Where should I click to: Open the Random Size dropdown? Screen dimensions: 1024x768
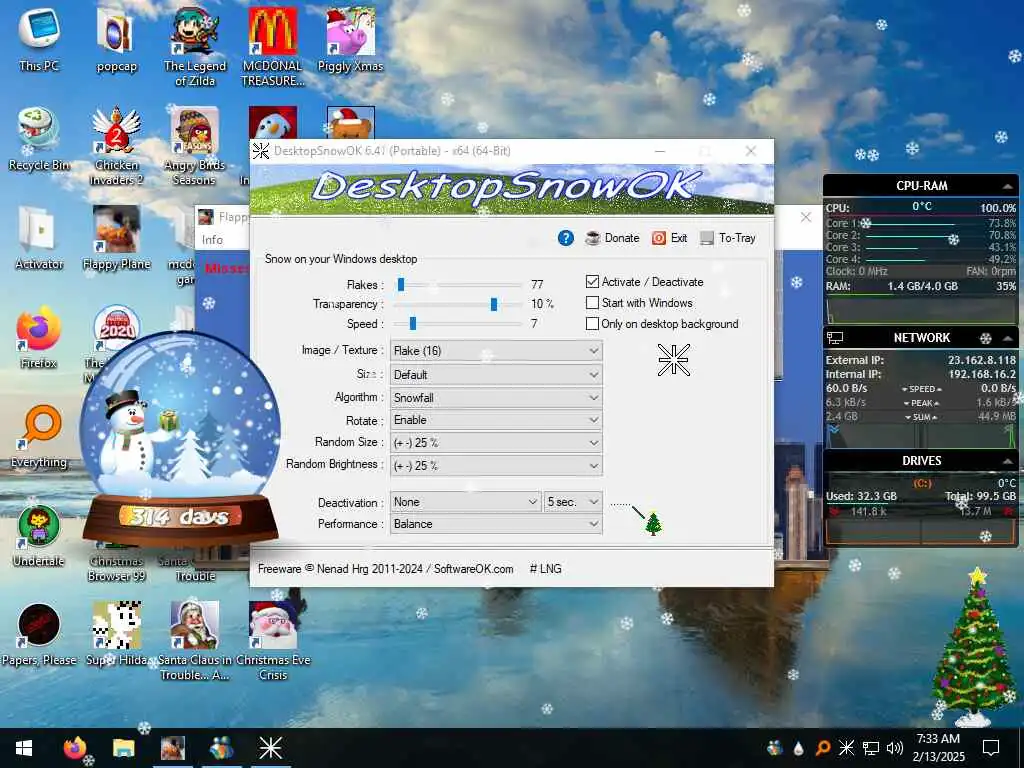pos(496,443)
